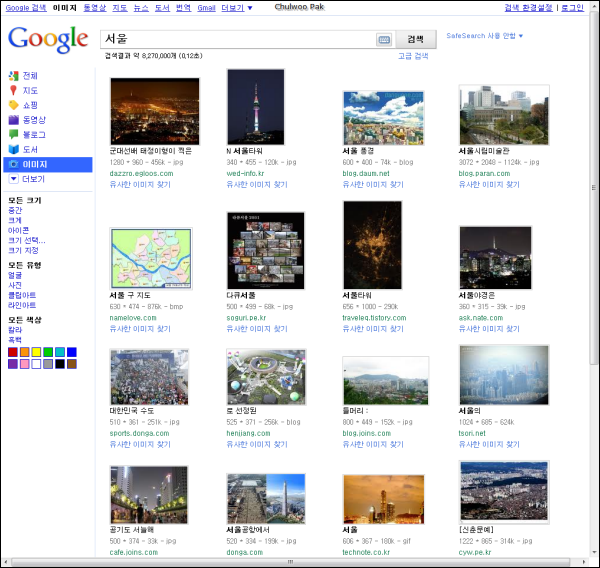Click the Google logo
Viewport: 600px width, 568px height.
coord(48,39)
